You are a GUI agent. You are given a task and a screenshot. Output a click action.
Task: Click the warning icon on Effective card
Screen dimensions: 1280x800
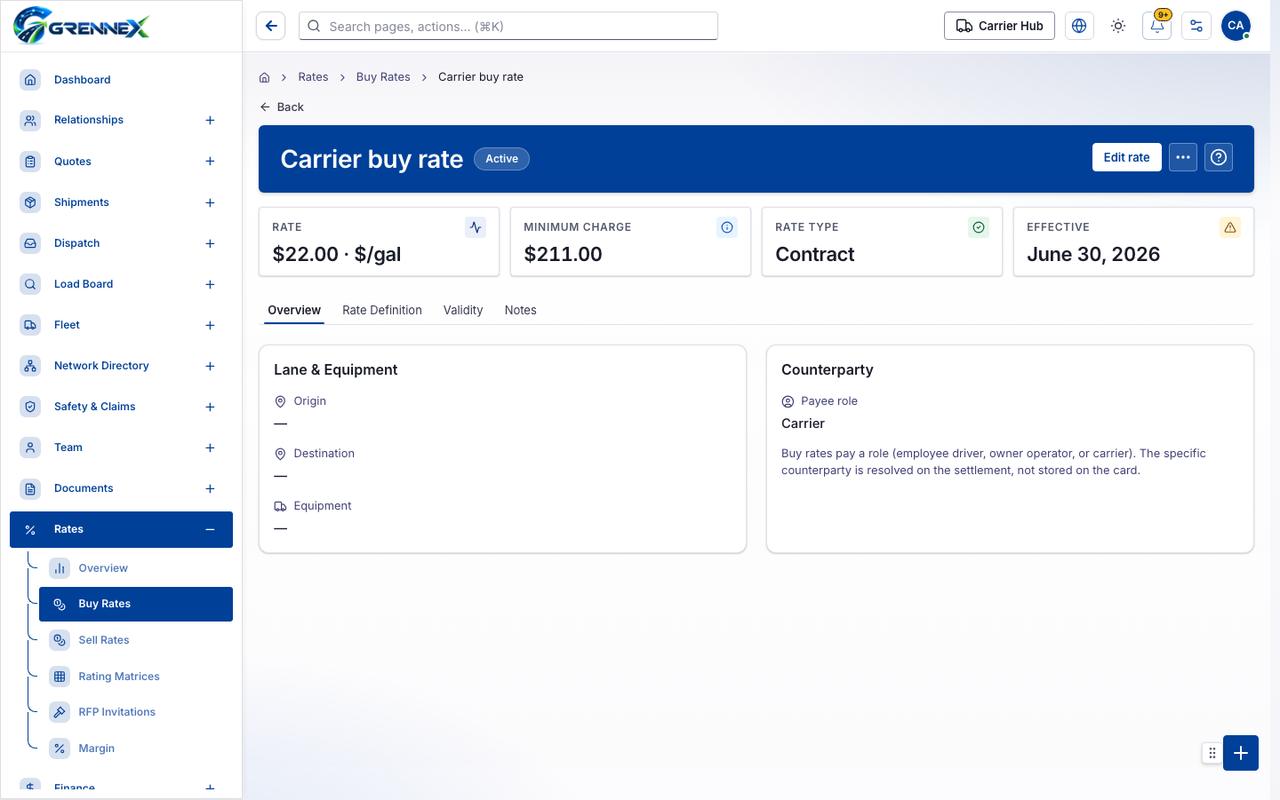click(x=1230, y=227)
